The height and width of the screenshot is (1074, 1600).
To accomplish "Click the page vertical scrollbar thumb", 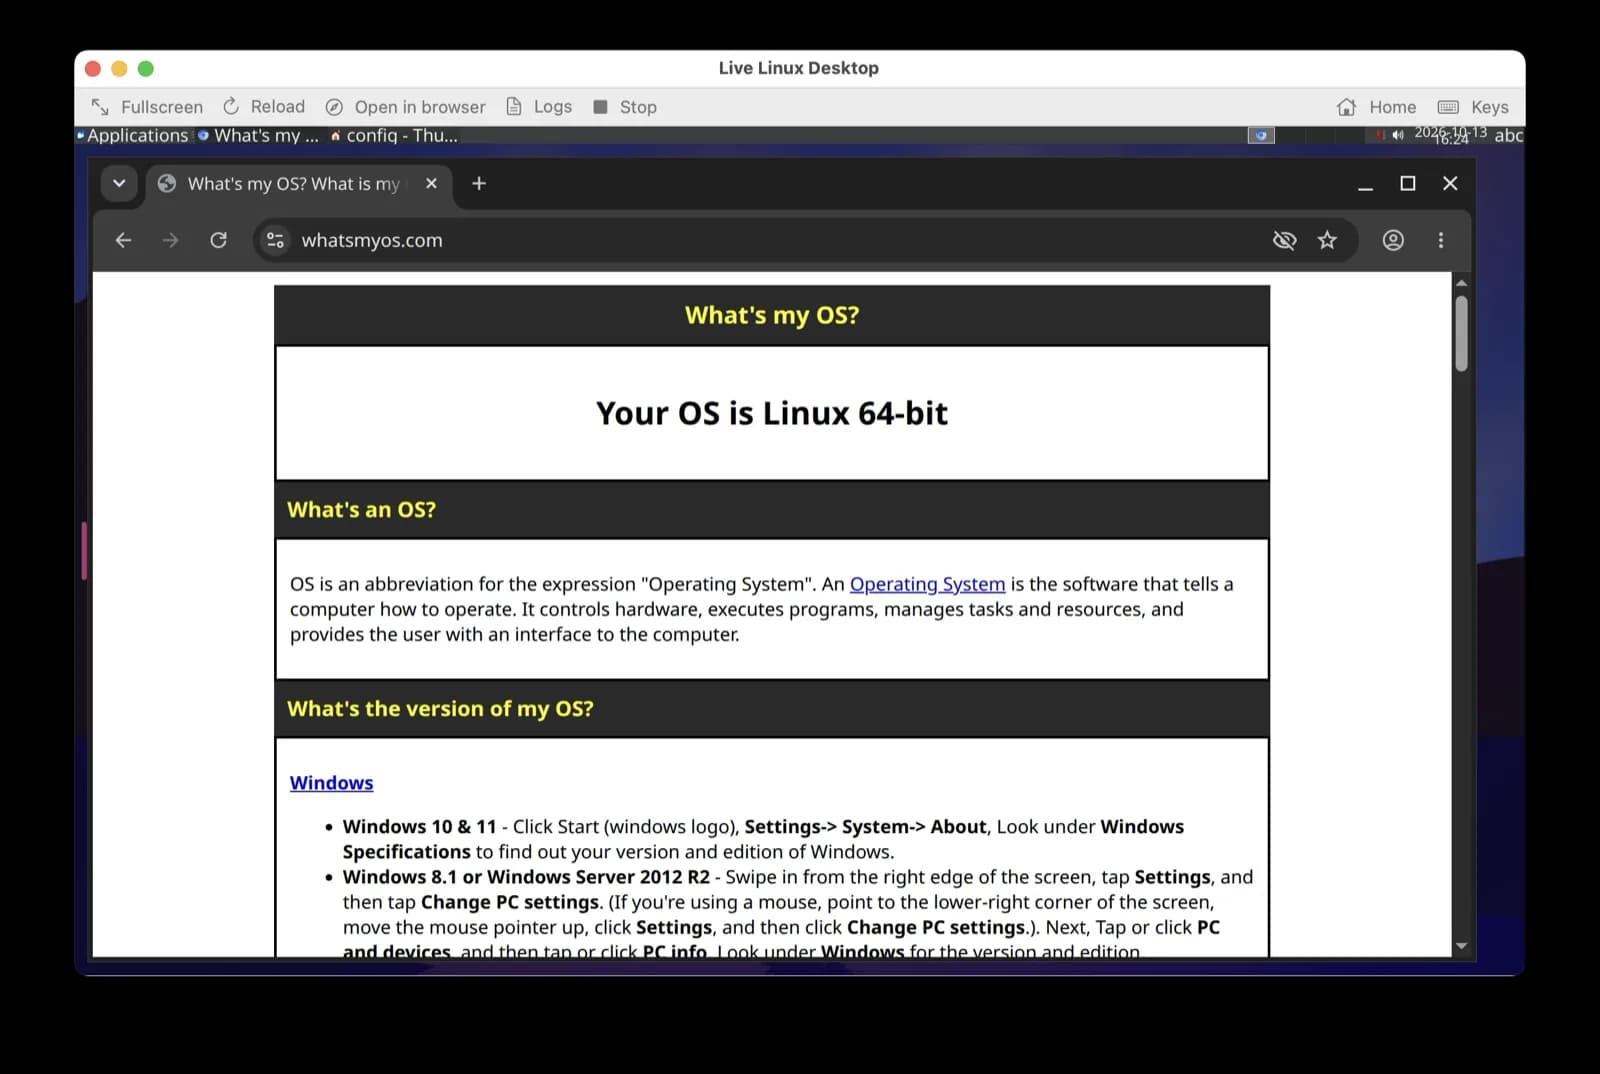I will 1462,333.
